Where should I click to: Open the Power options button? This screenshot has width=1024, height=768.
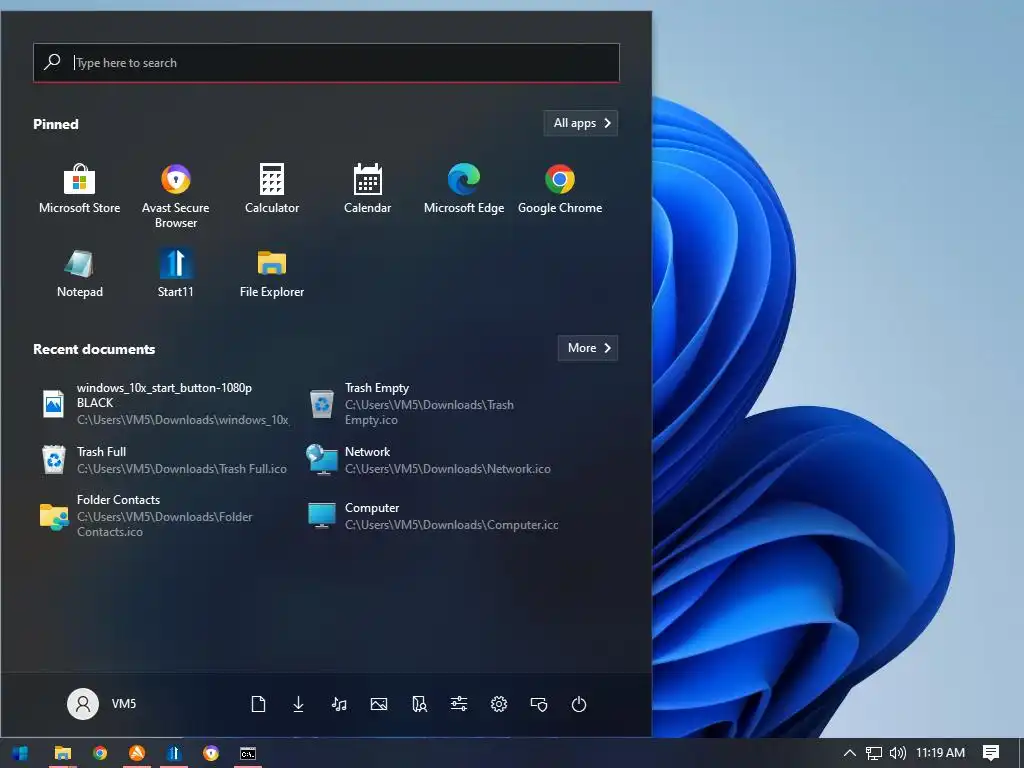coord(579,704)
